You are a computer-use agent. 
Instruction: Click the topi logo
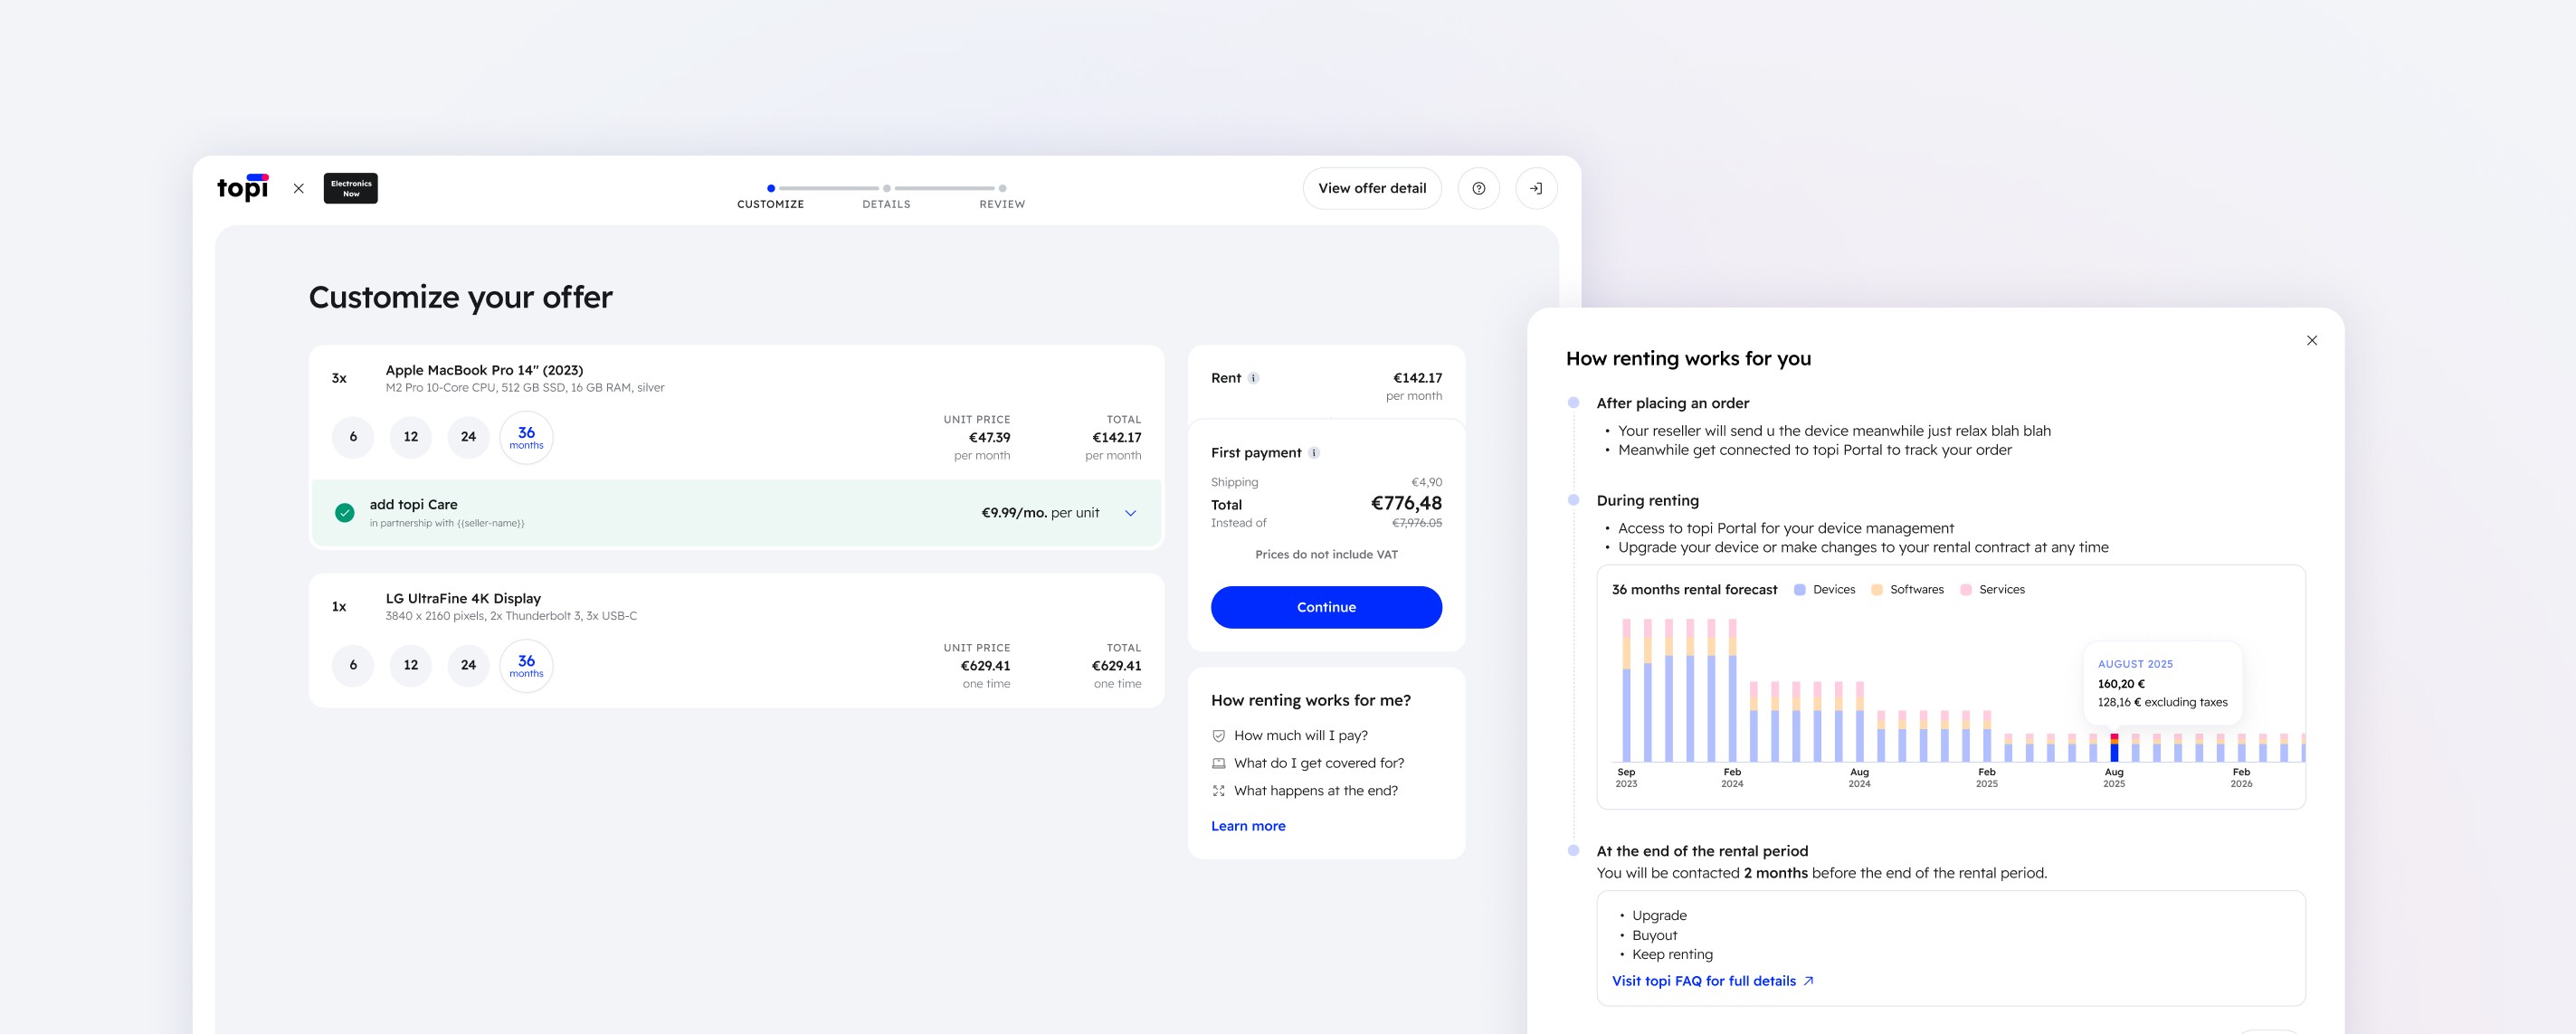242,187
